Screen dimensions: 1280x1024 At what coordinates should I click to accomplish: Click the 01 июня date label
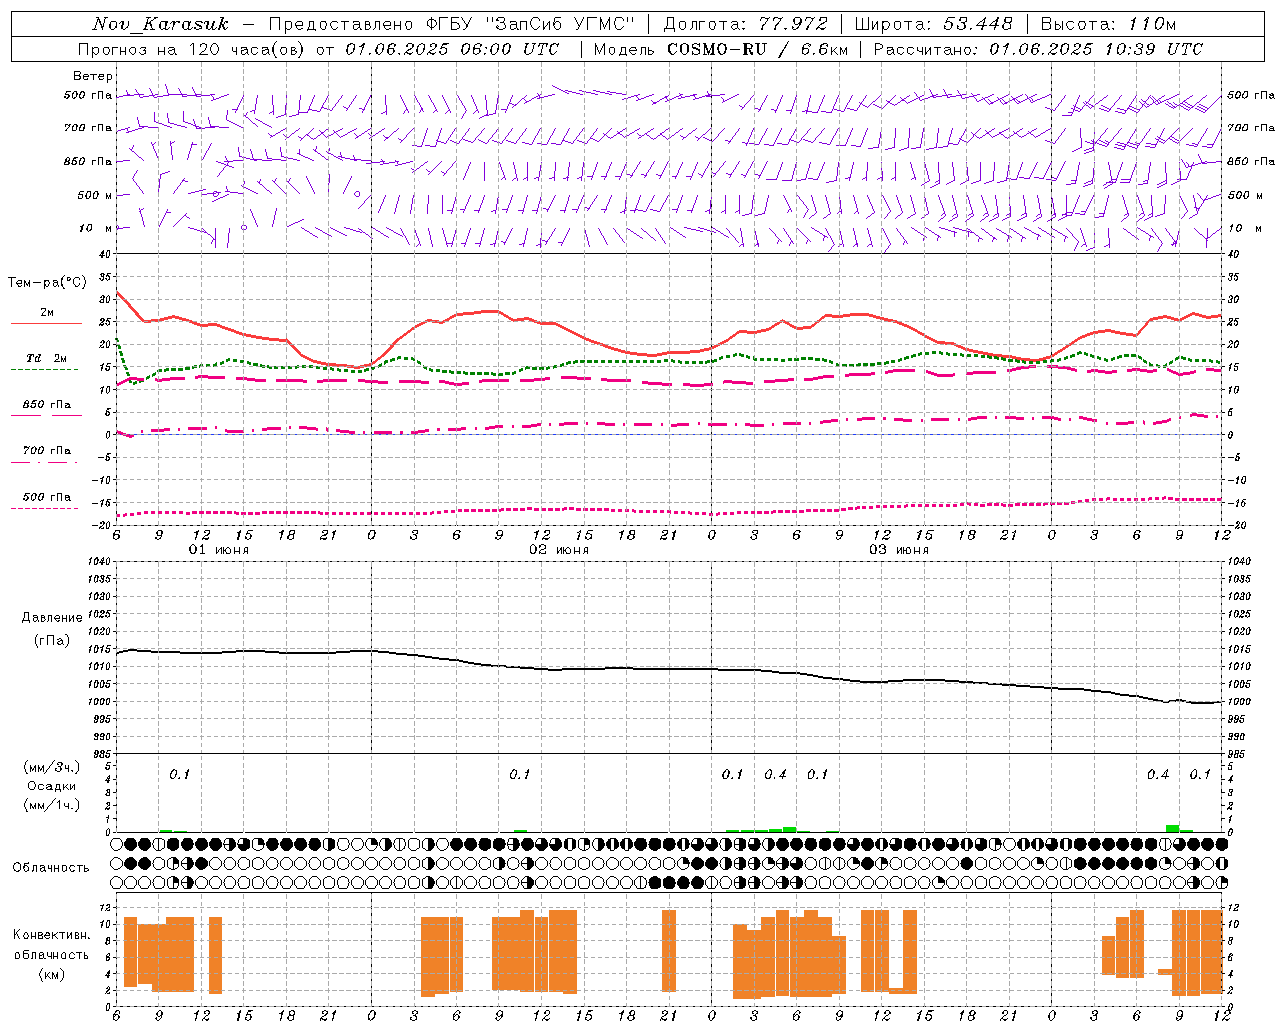(219, 550)
